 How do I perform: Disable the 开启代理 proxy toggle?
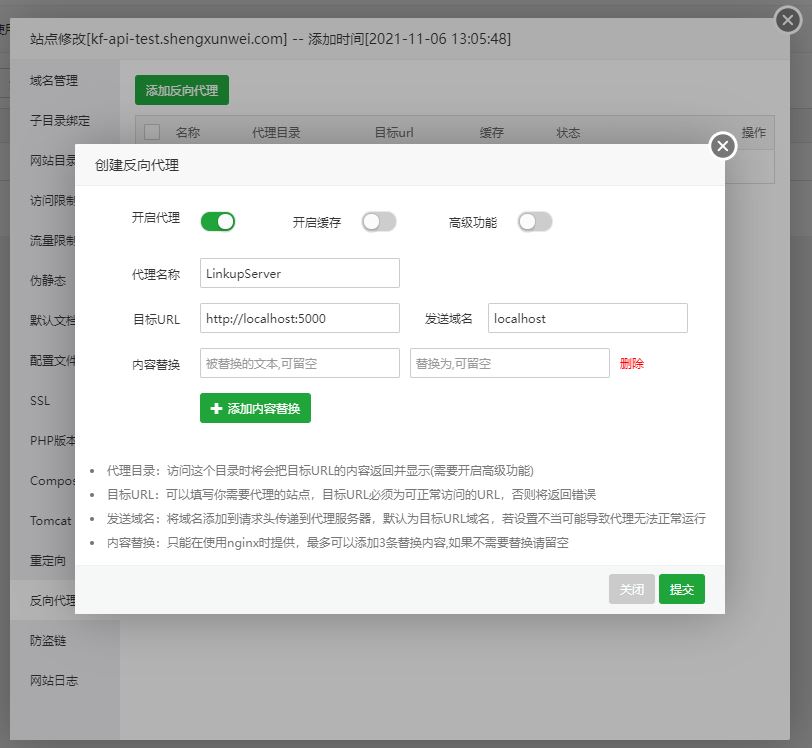pyautogui.click(x=218, y=221)
